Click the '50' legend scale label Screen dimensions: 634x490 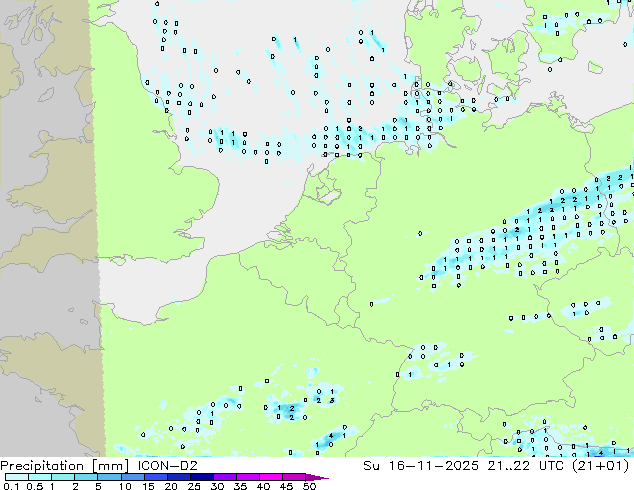309,486
